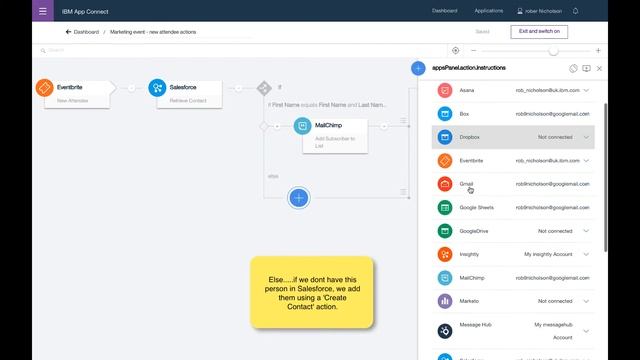Open Applications in top navigation

tap(489, 11)
